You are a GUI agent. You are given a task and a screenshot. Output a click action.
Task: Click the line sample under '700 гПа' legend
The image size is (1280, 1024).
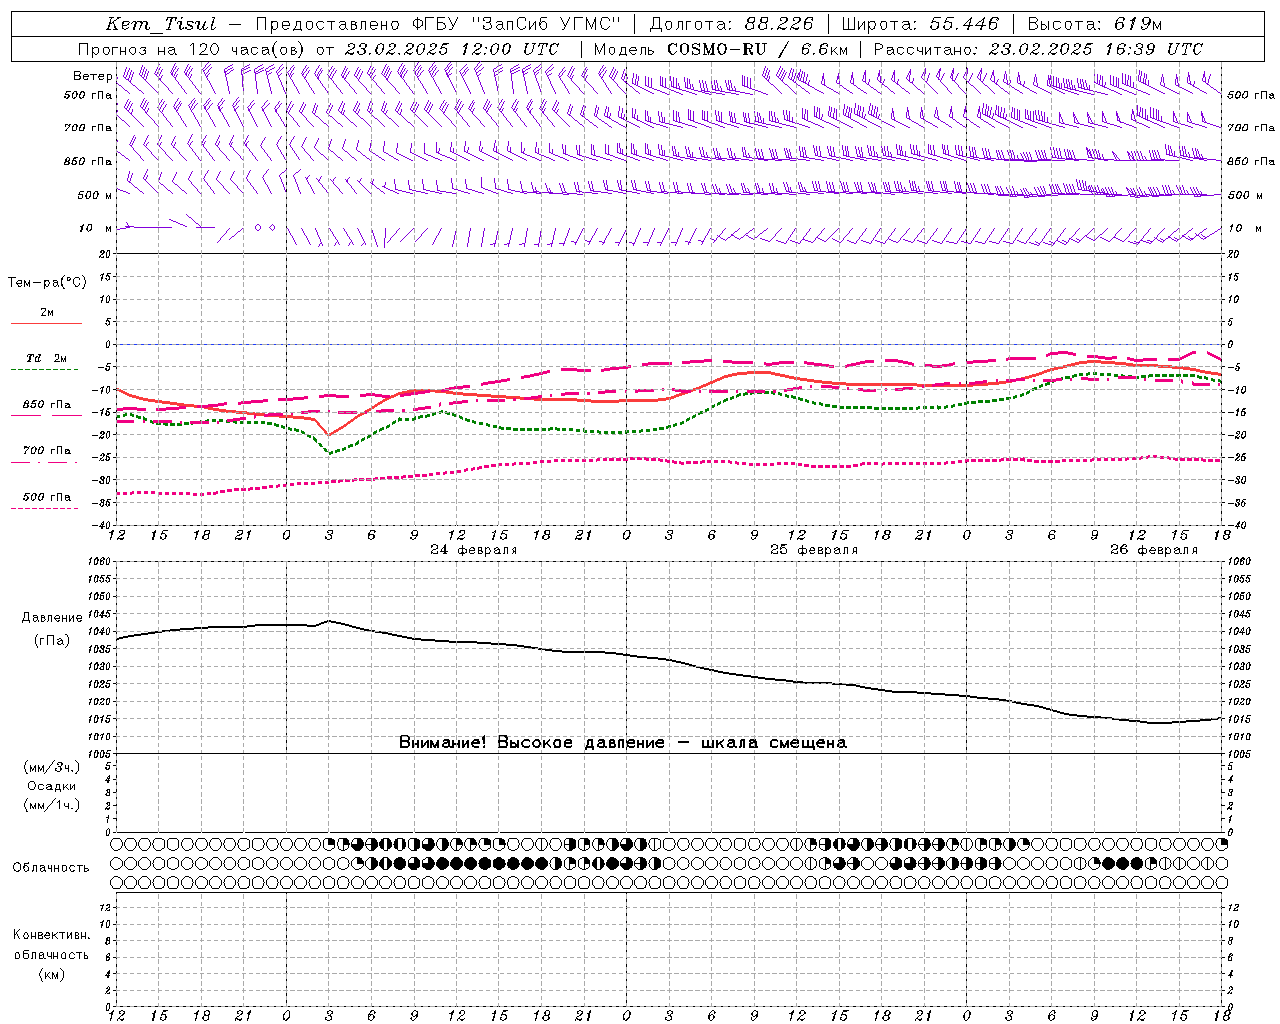[44, 462]
